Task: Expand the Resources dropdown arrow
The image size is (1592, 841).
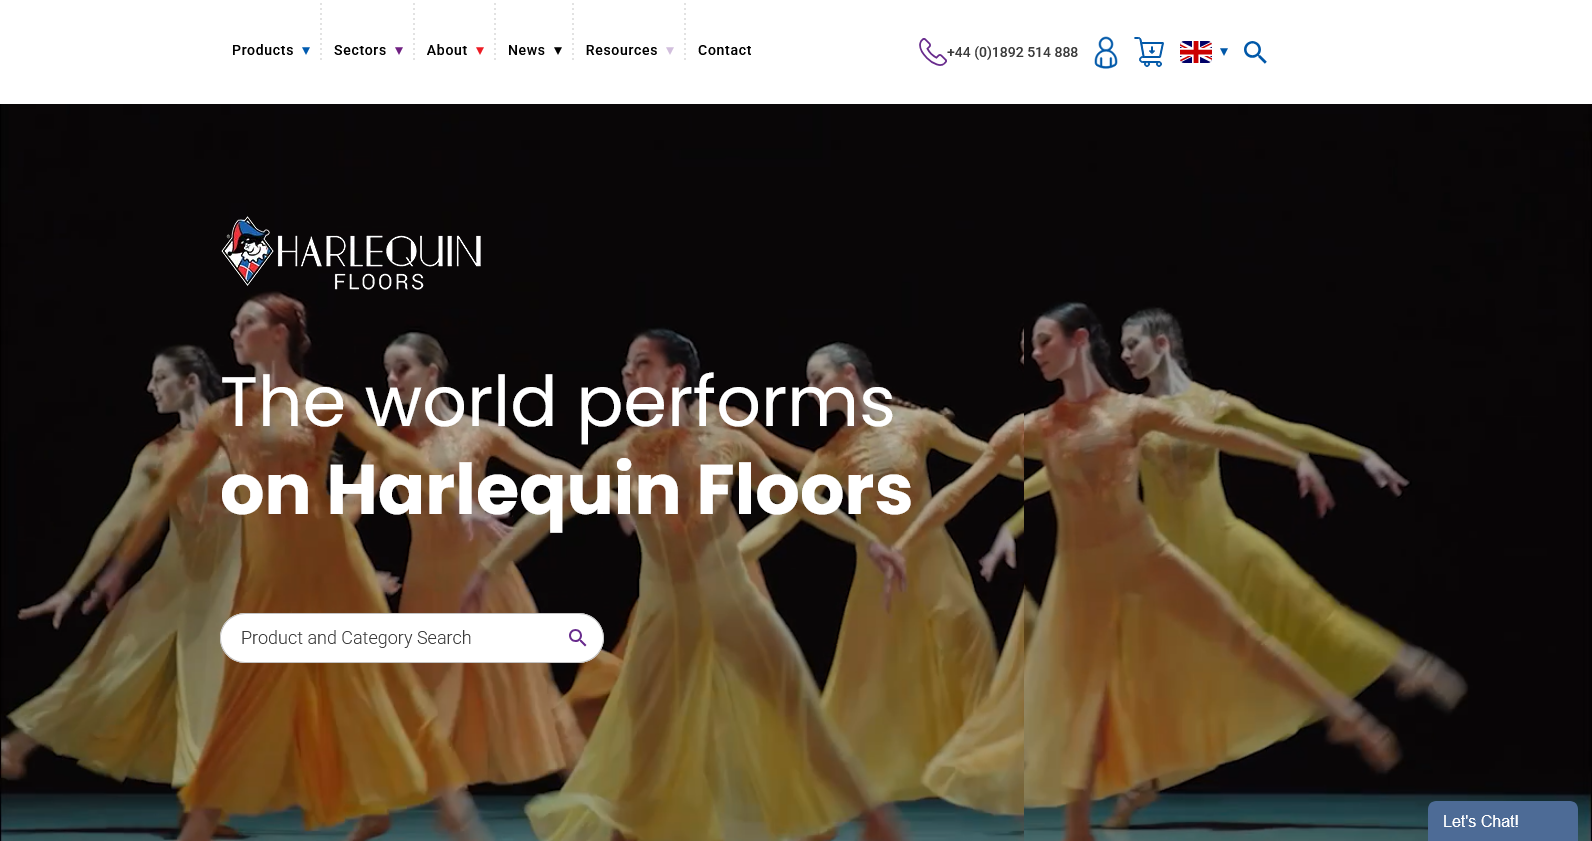Action: point(670,51)
